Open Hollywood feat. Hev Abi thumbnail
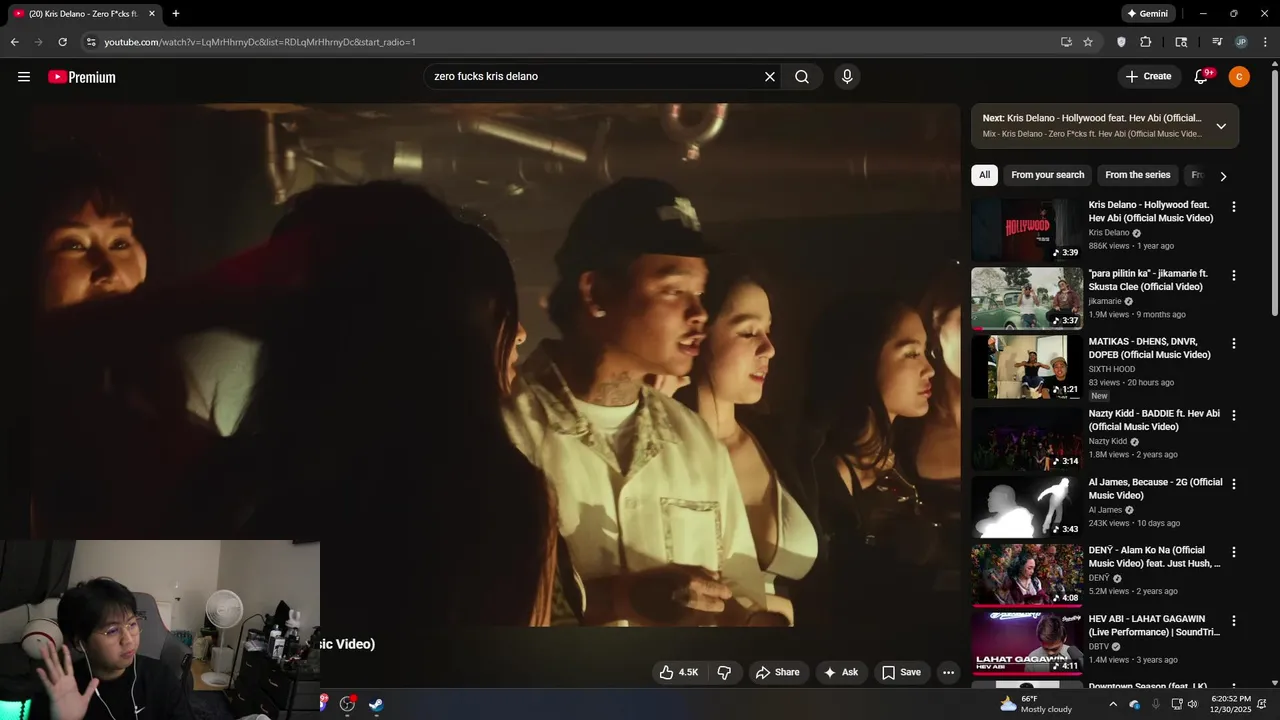1280x720 pixels. [x=1026, y=229]
